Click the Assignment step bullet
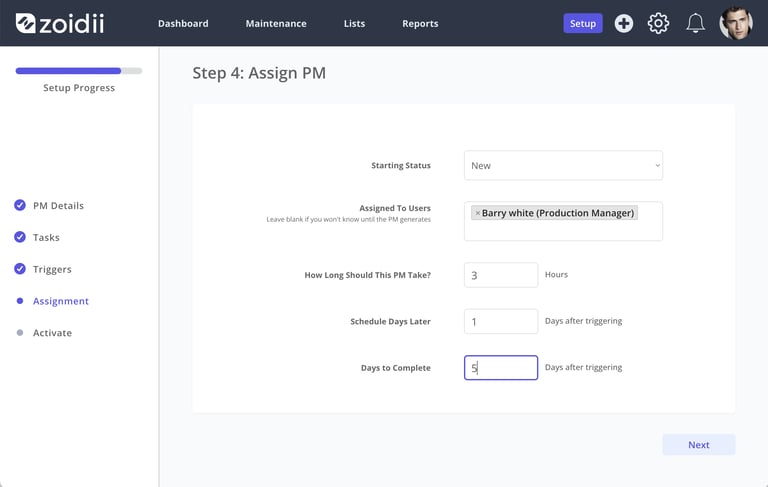 tap(20, 301)
